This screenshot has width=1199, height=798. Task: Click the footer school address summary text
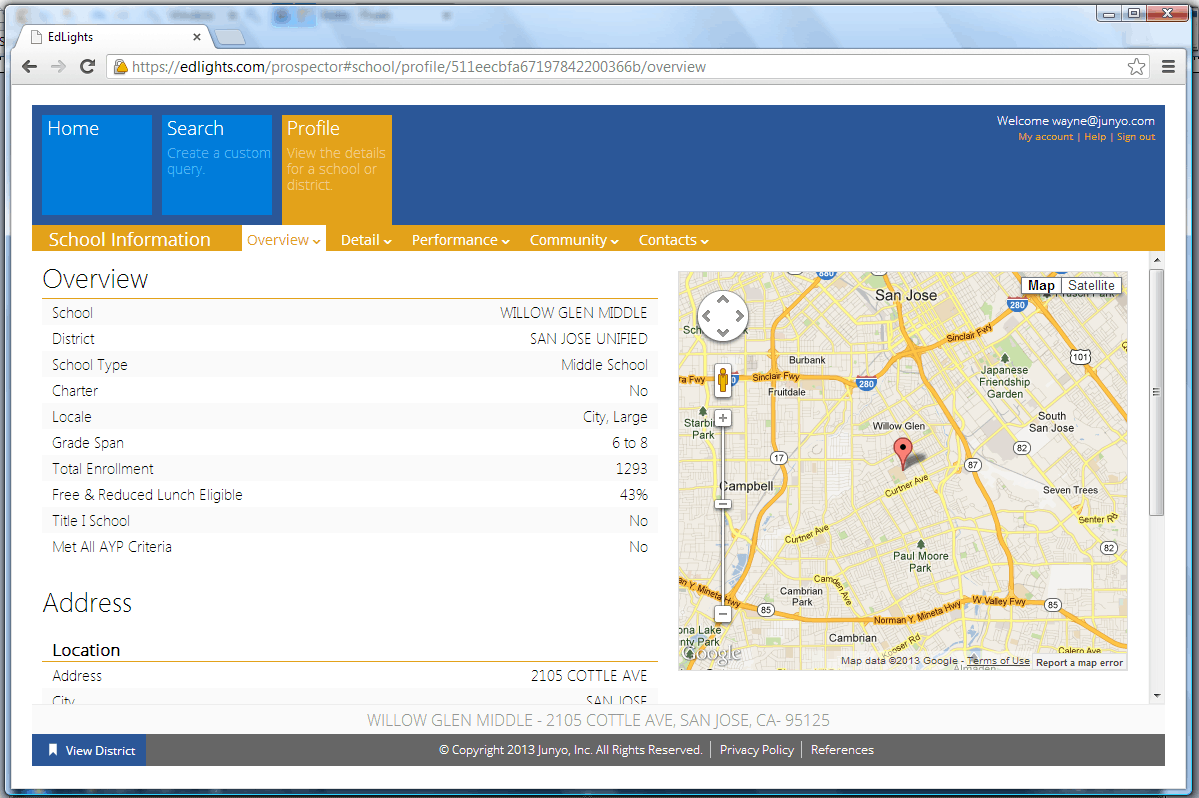(x=598, y=720)
